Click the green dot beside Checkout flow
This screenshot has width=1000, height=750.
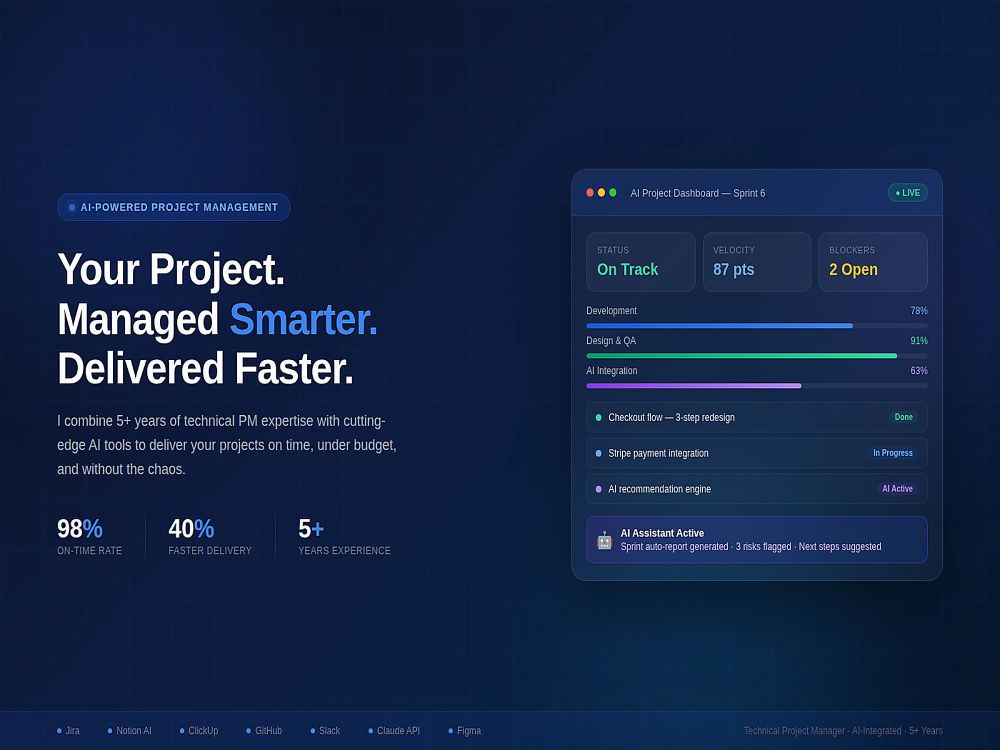(x=598, y=418)
